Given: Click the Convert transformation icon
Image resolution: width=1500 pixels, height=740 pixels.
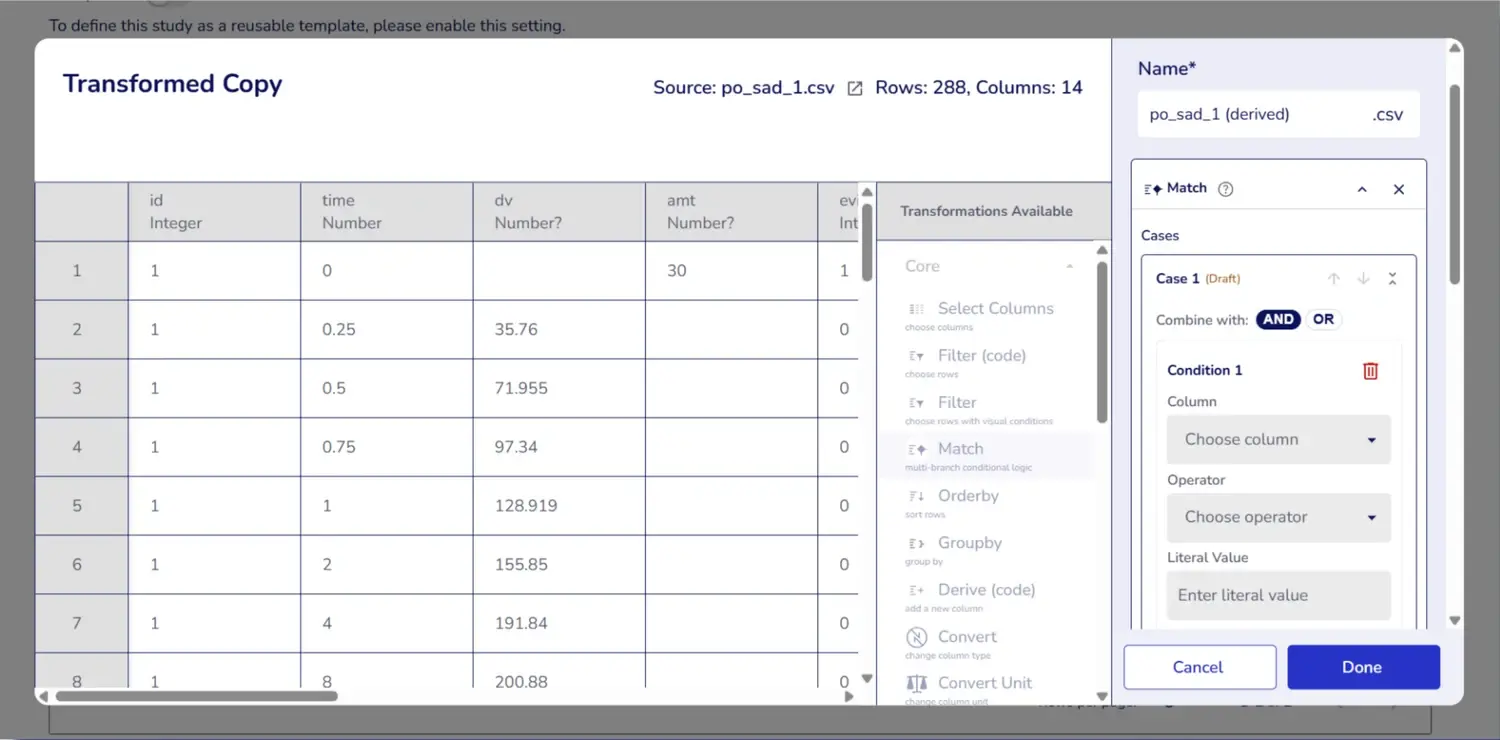Looking at the screenshot, I should coord(916,637).
